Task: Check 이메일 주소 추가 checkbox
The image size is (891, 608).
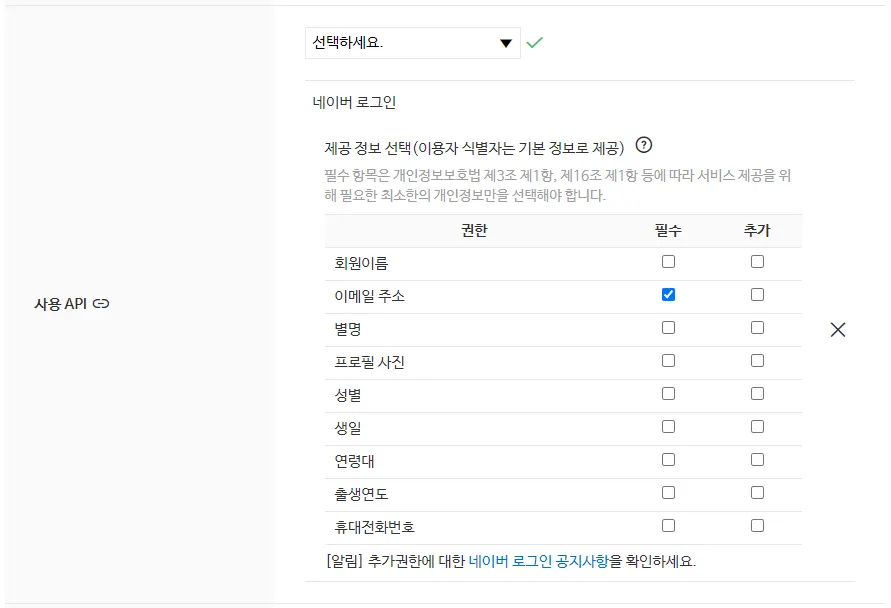Action: point(757,295)
